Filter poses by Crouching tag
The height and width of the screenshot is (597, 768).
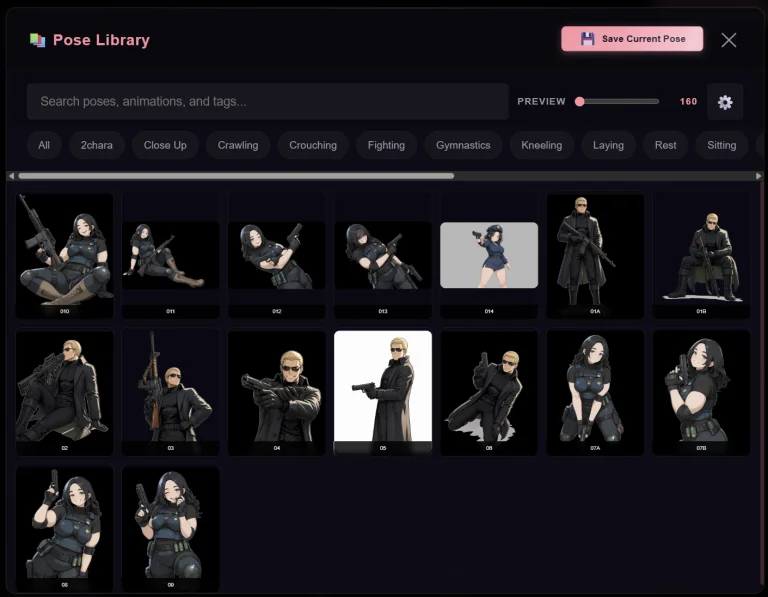pyautogui.click(x=313, y=145)
